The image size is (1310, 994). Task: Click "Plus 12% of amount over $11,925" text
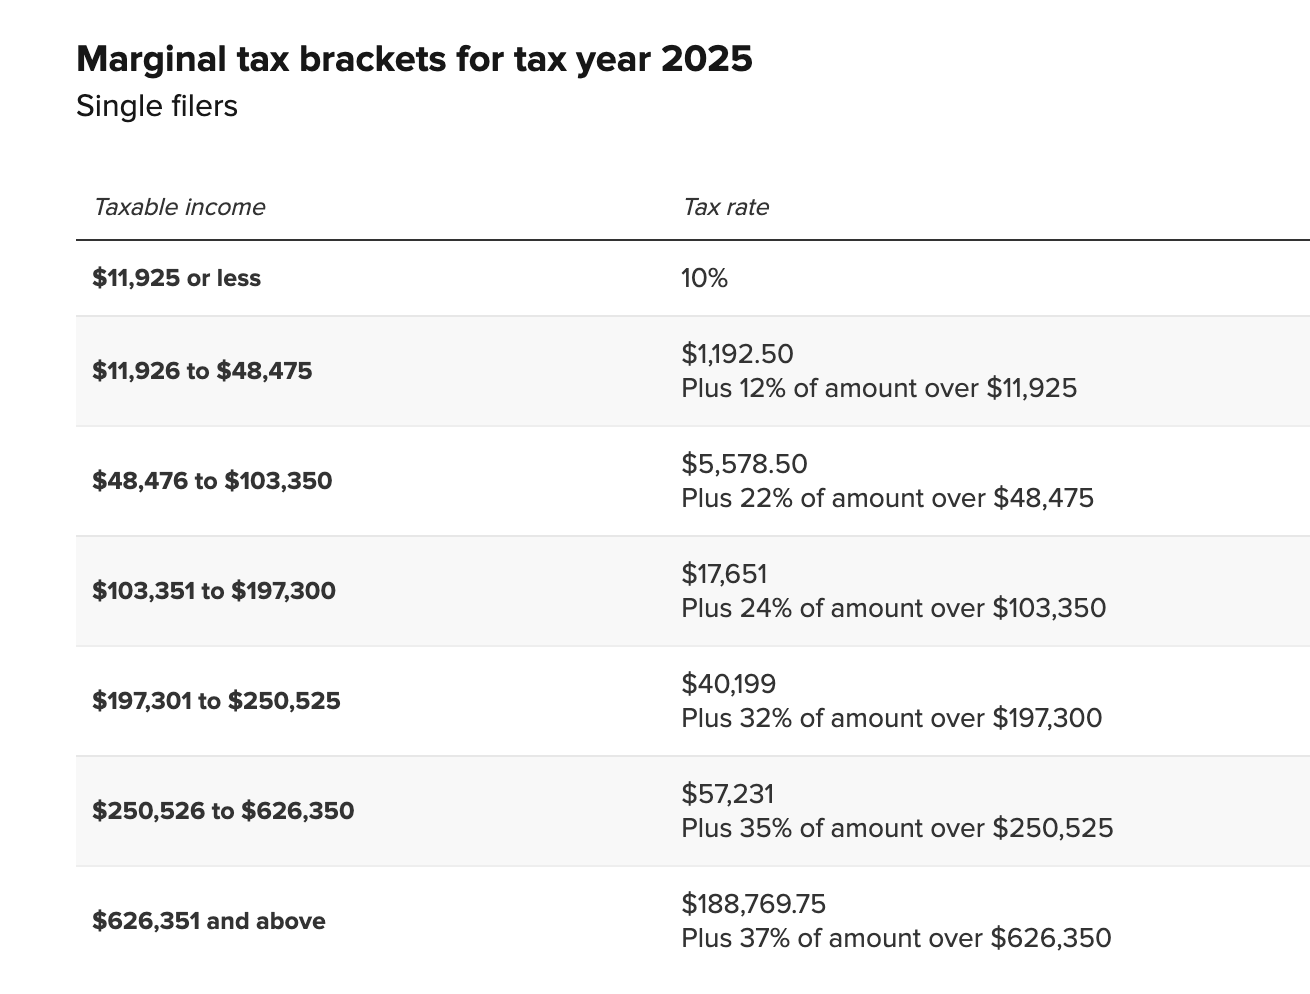[x=879, y=388]
